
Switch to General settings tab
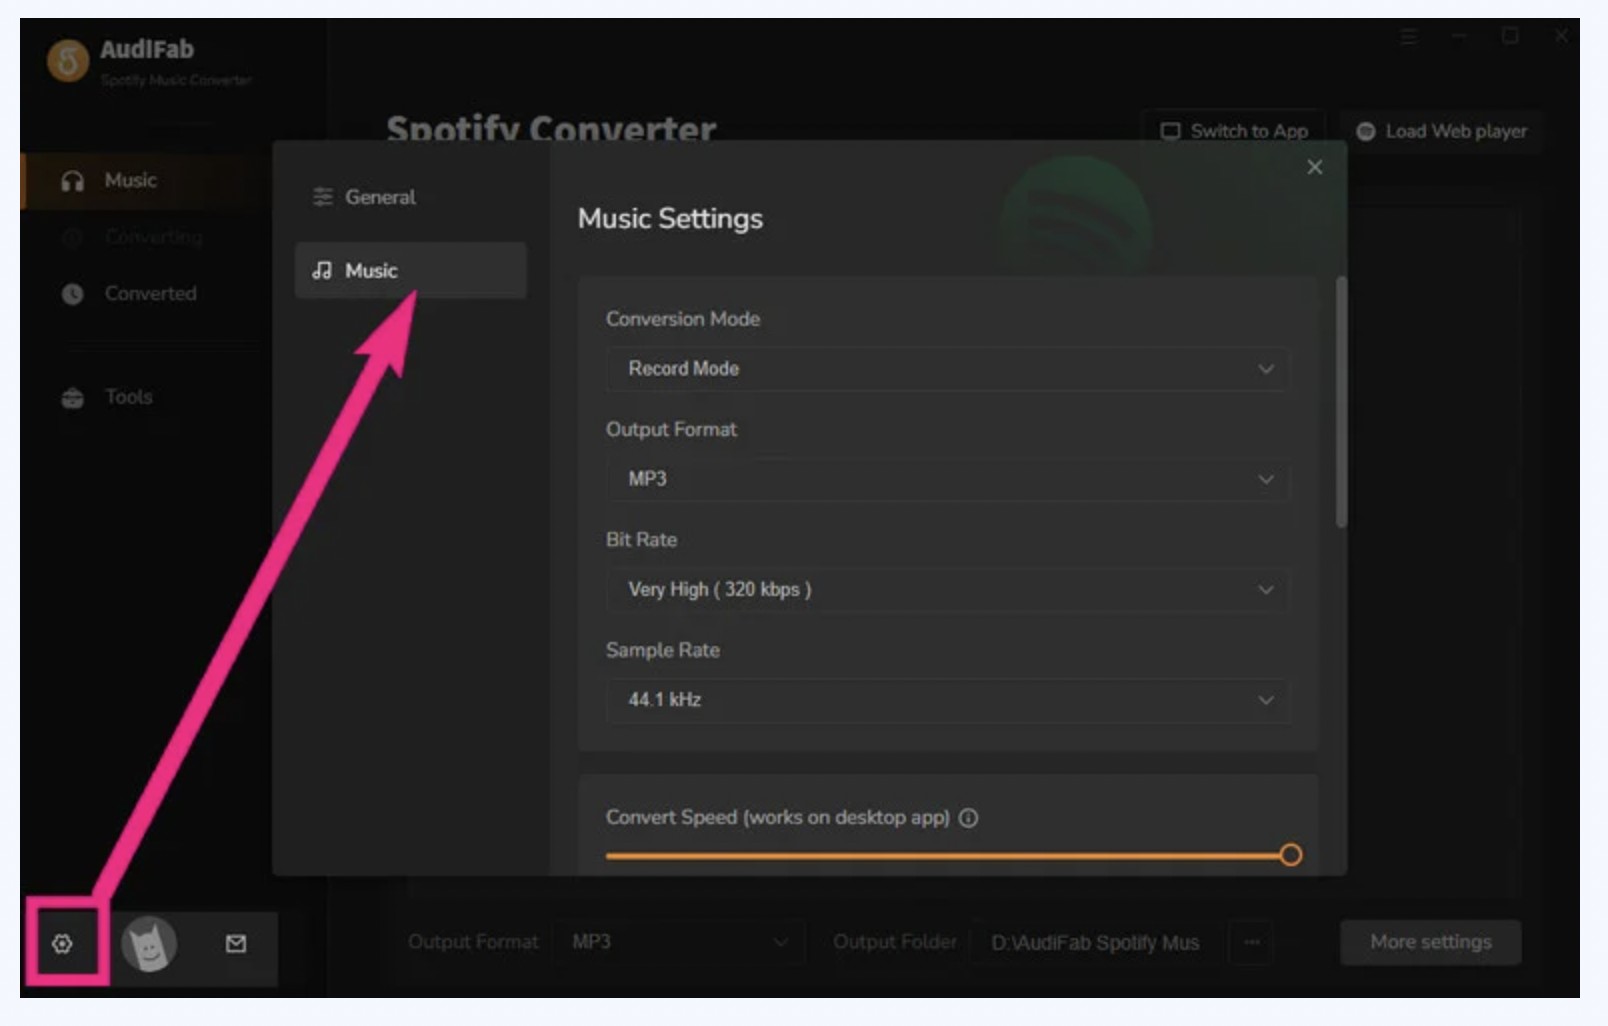(410, 197)
